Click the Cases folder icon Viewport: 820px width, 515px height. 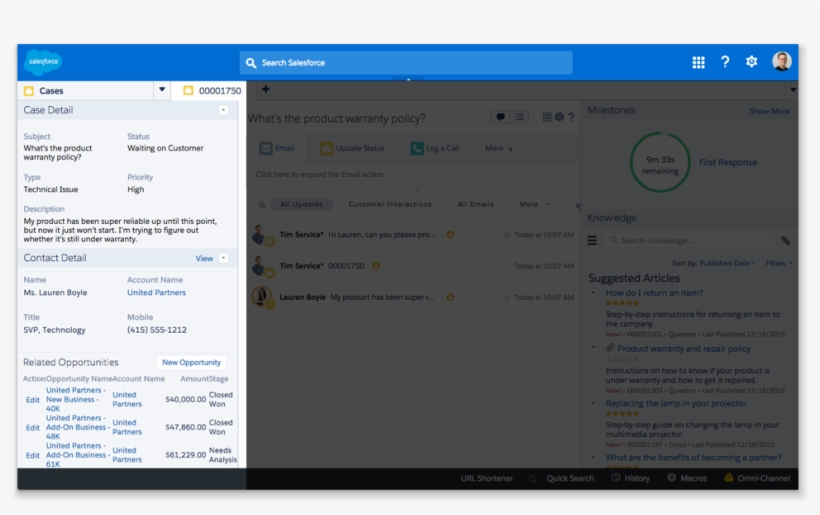(x=29, y=91)
